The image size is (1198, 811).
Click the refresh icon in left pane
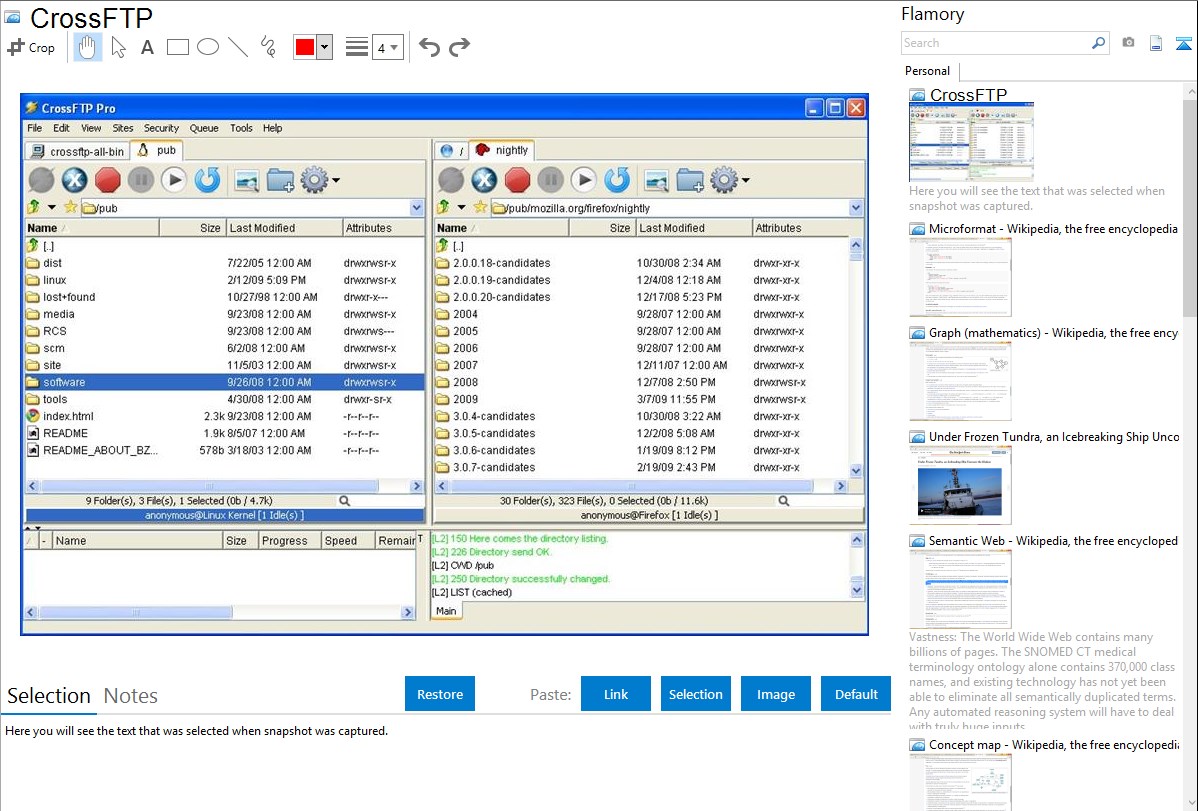point(207,180)
